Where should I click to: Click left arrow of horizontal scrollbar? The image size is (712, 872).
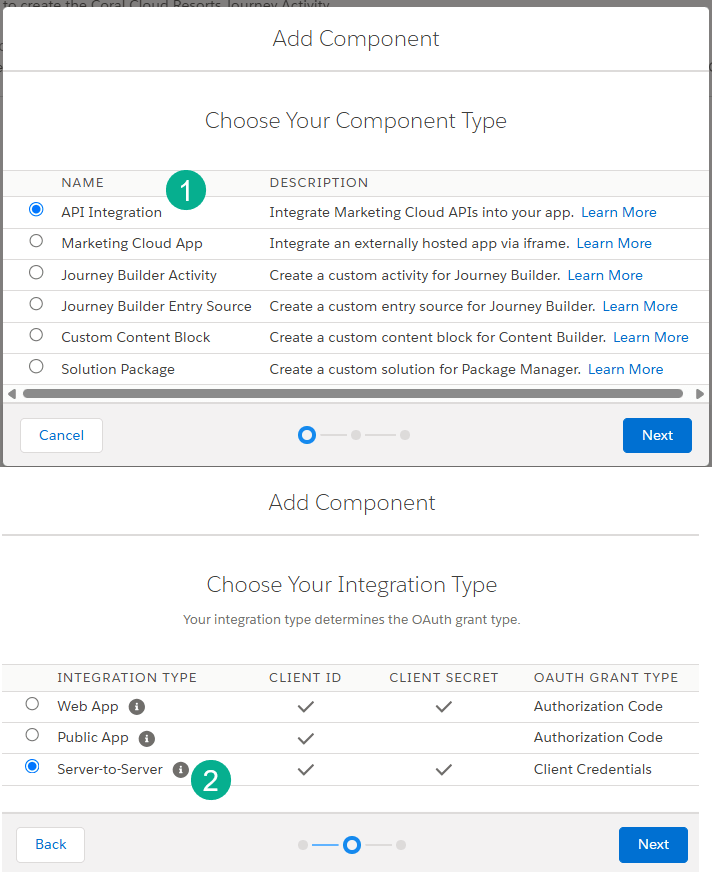click(x=12, y=394)
